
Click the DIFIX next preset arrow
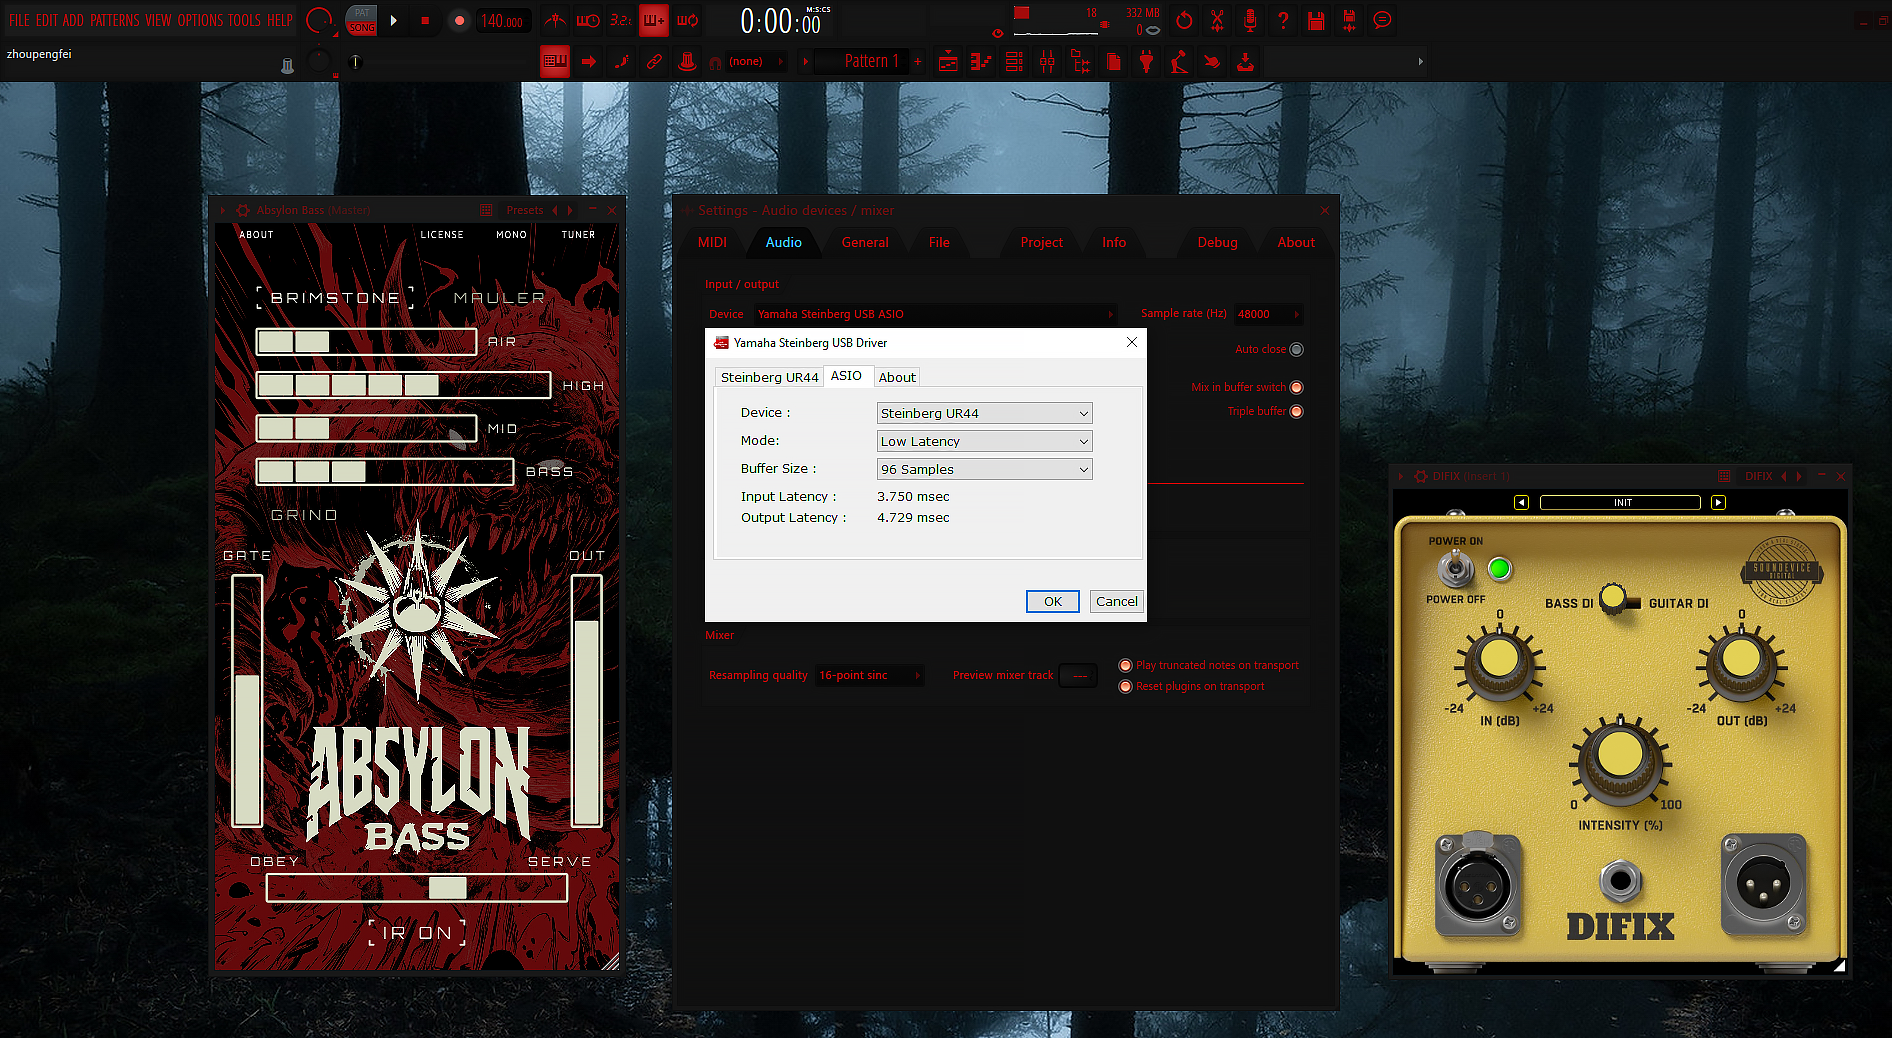pos(1718,503)
